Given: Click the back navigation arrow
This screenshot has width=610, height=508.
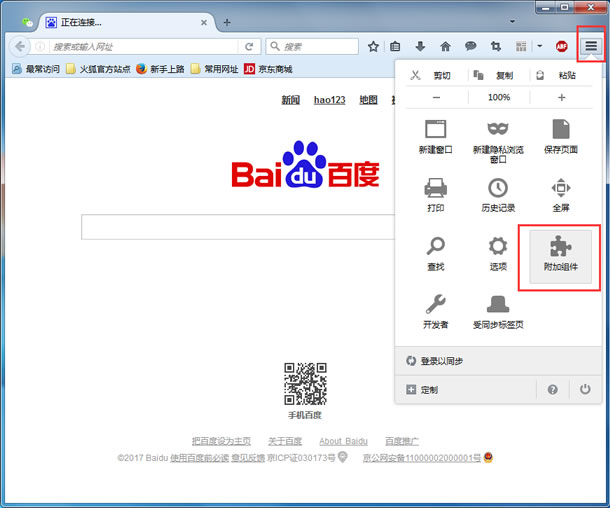Looking at the screenshot, I should (x=19, y=47).
